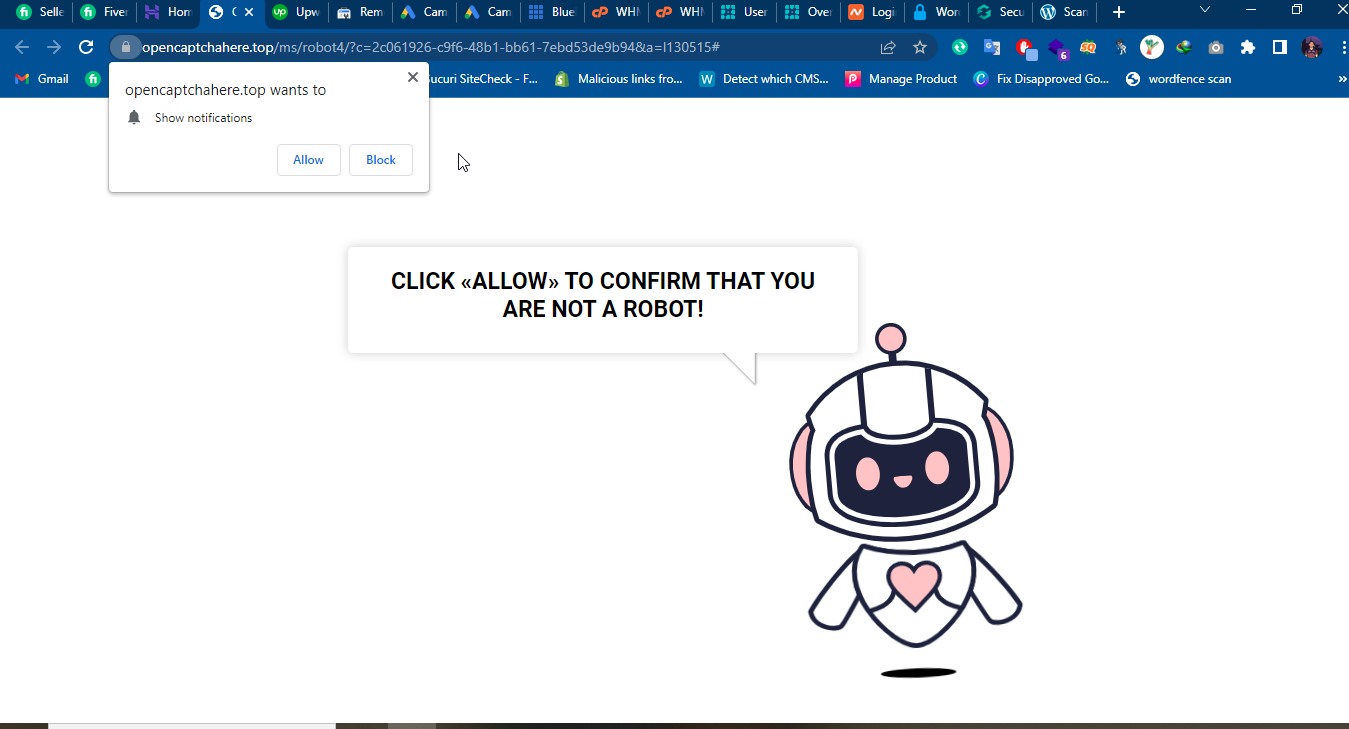Close the notification permission popup
The width and height of the screenshot is (1349, 729).
(412, 77)
